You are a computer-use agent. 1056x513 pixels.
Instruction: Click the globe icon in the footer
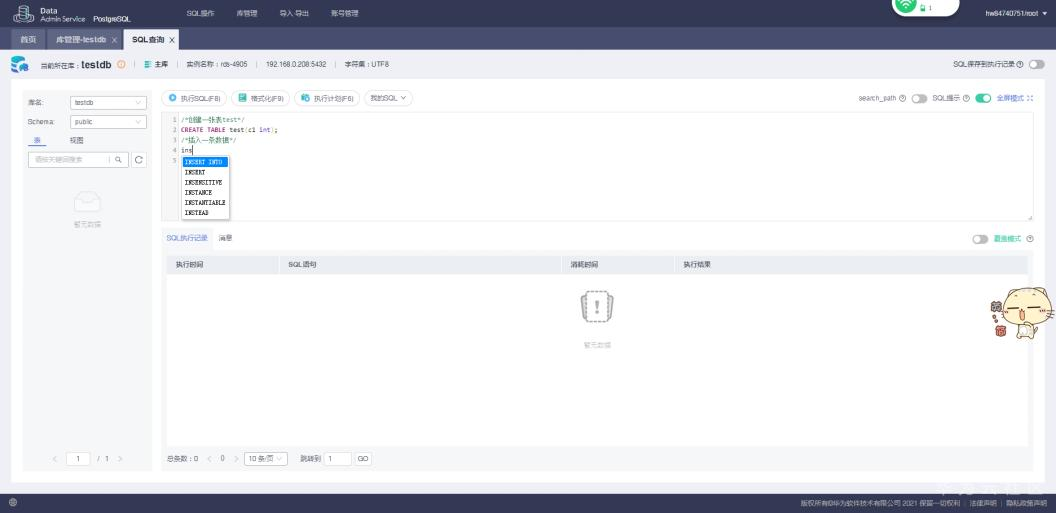click(x=13, y=503)
